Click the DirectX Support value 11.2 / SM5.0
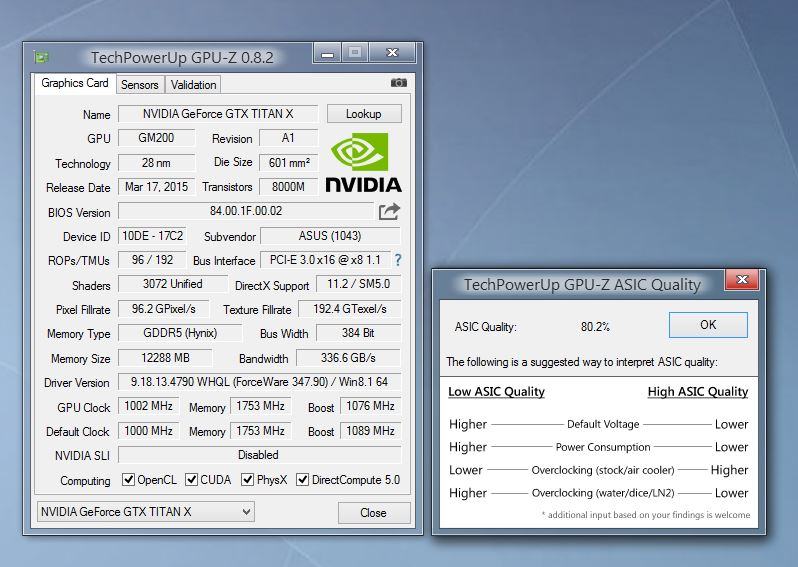The height and width of the screenshot is (567, 798). point(359,284)
